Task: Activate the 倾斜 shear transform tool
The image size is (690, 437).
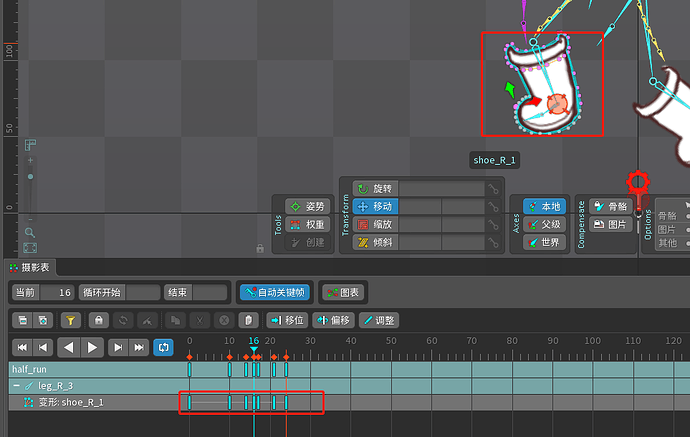Action: point(375,242)
